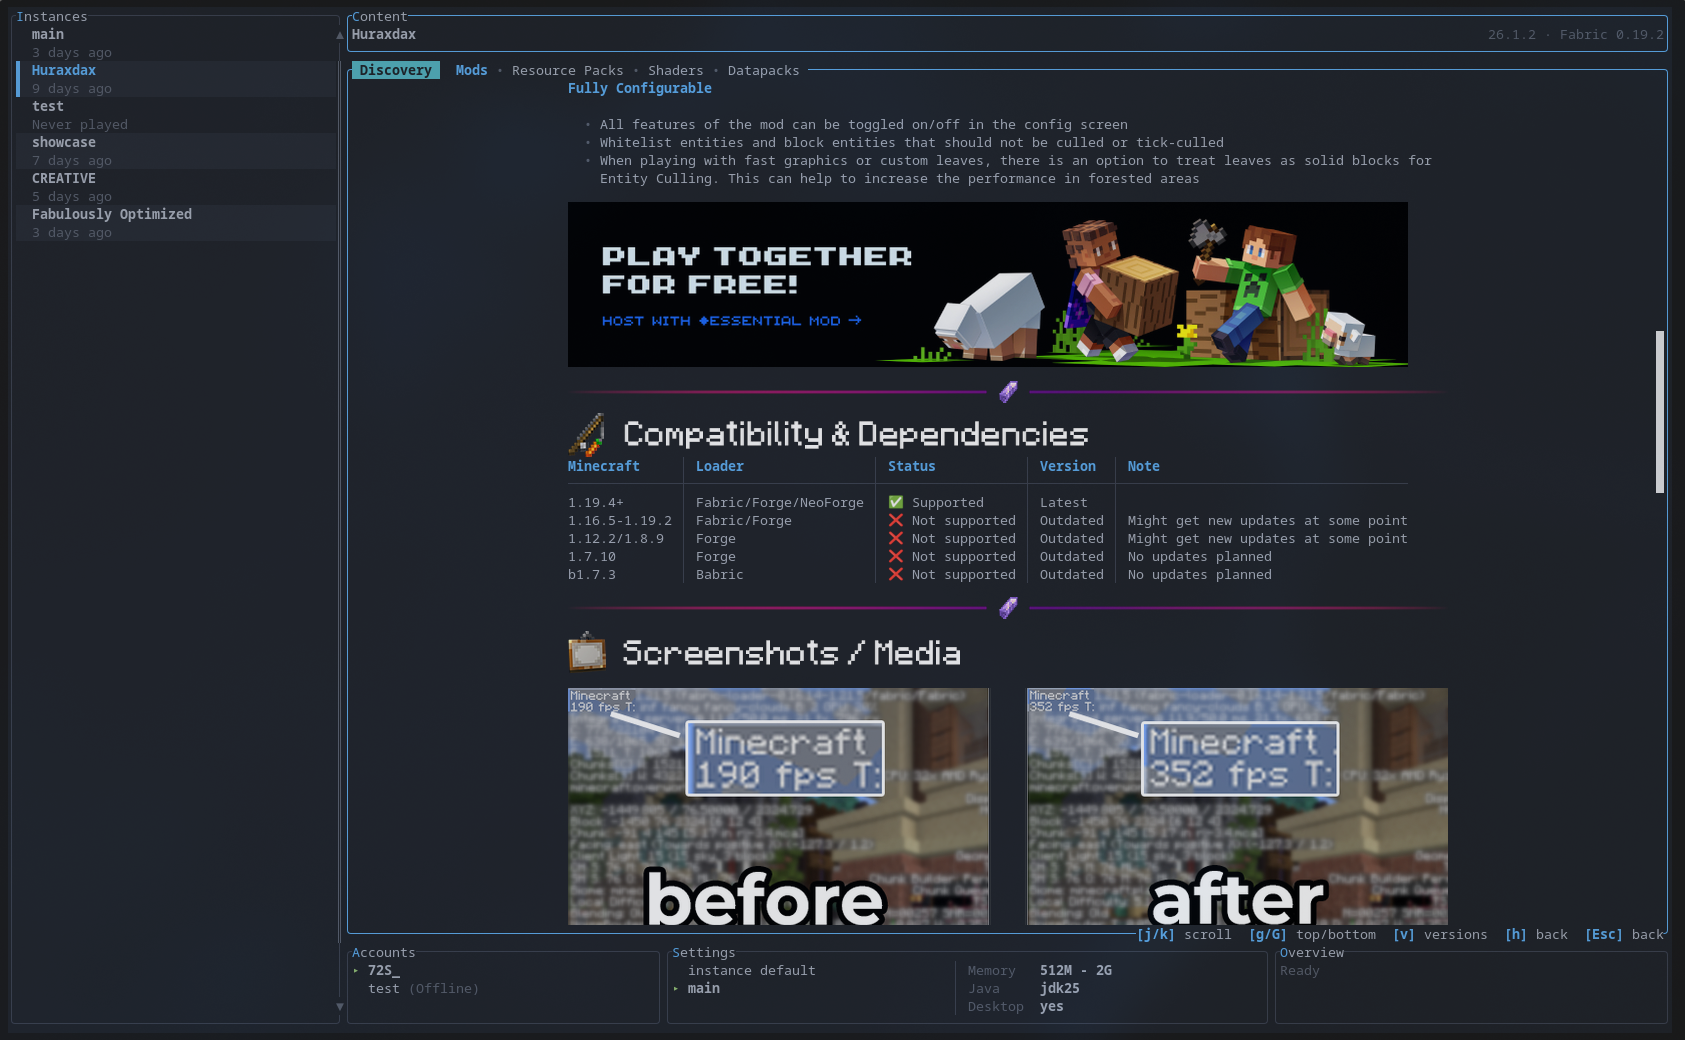The width and height of the screenshot is (1685, 1040).
Task: Click the Desktop value yes
Action: (1052, 1006)
